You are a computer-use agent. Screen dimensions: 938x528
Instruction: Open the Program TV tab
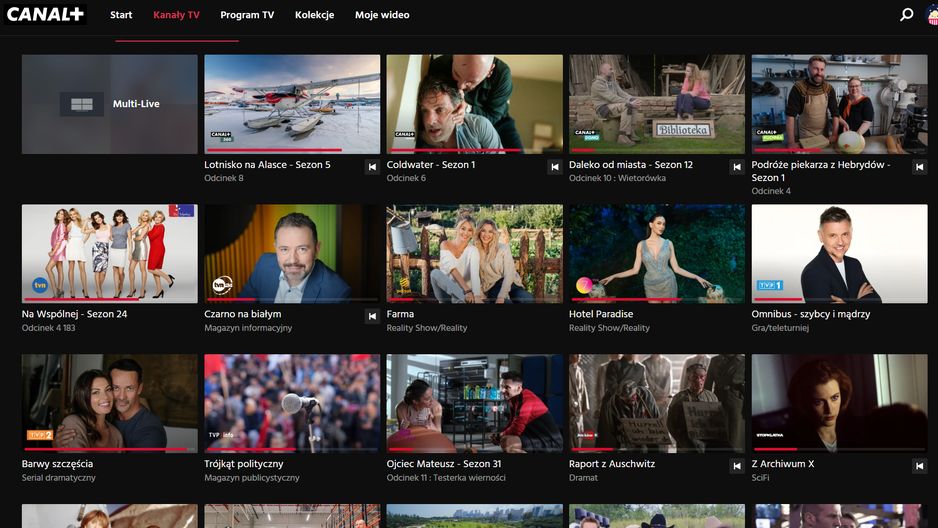coord(247,15)
